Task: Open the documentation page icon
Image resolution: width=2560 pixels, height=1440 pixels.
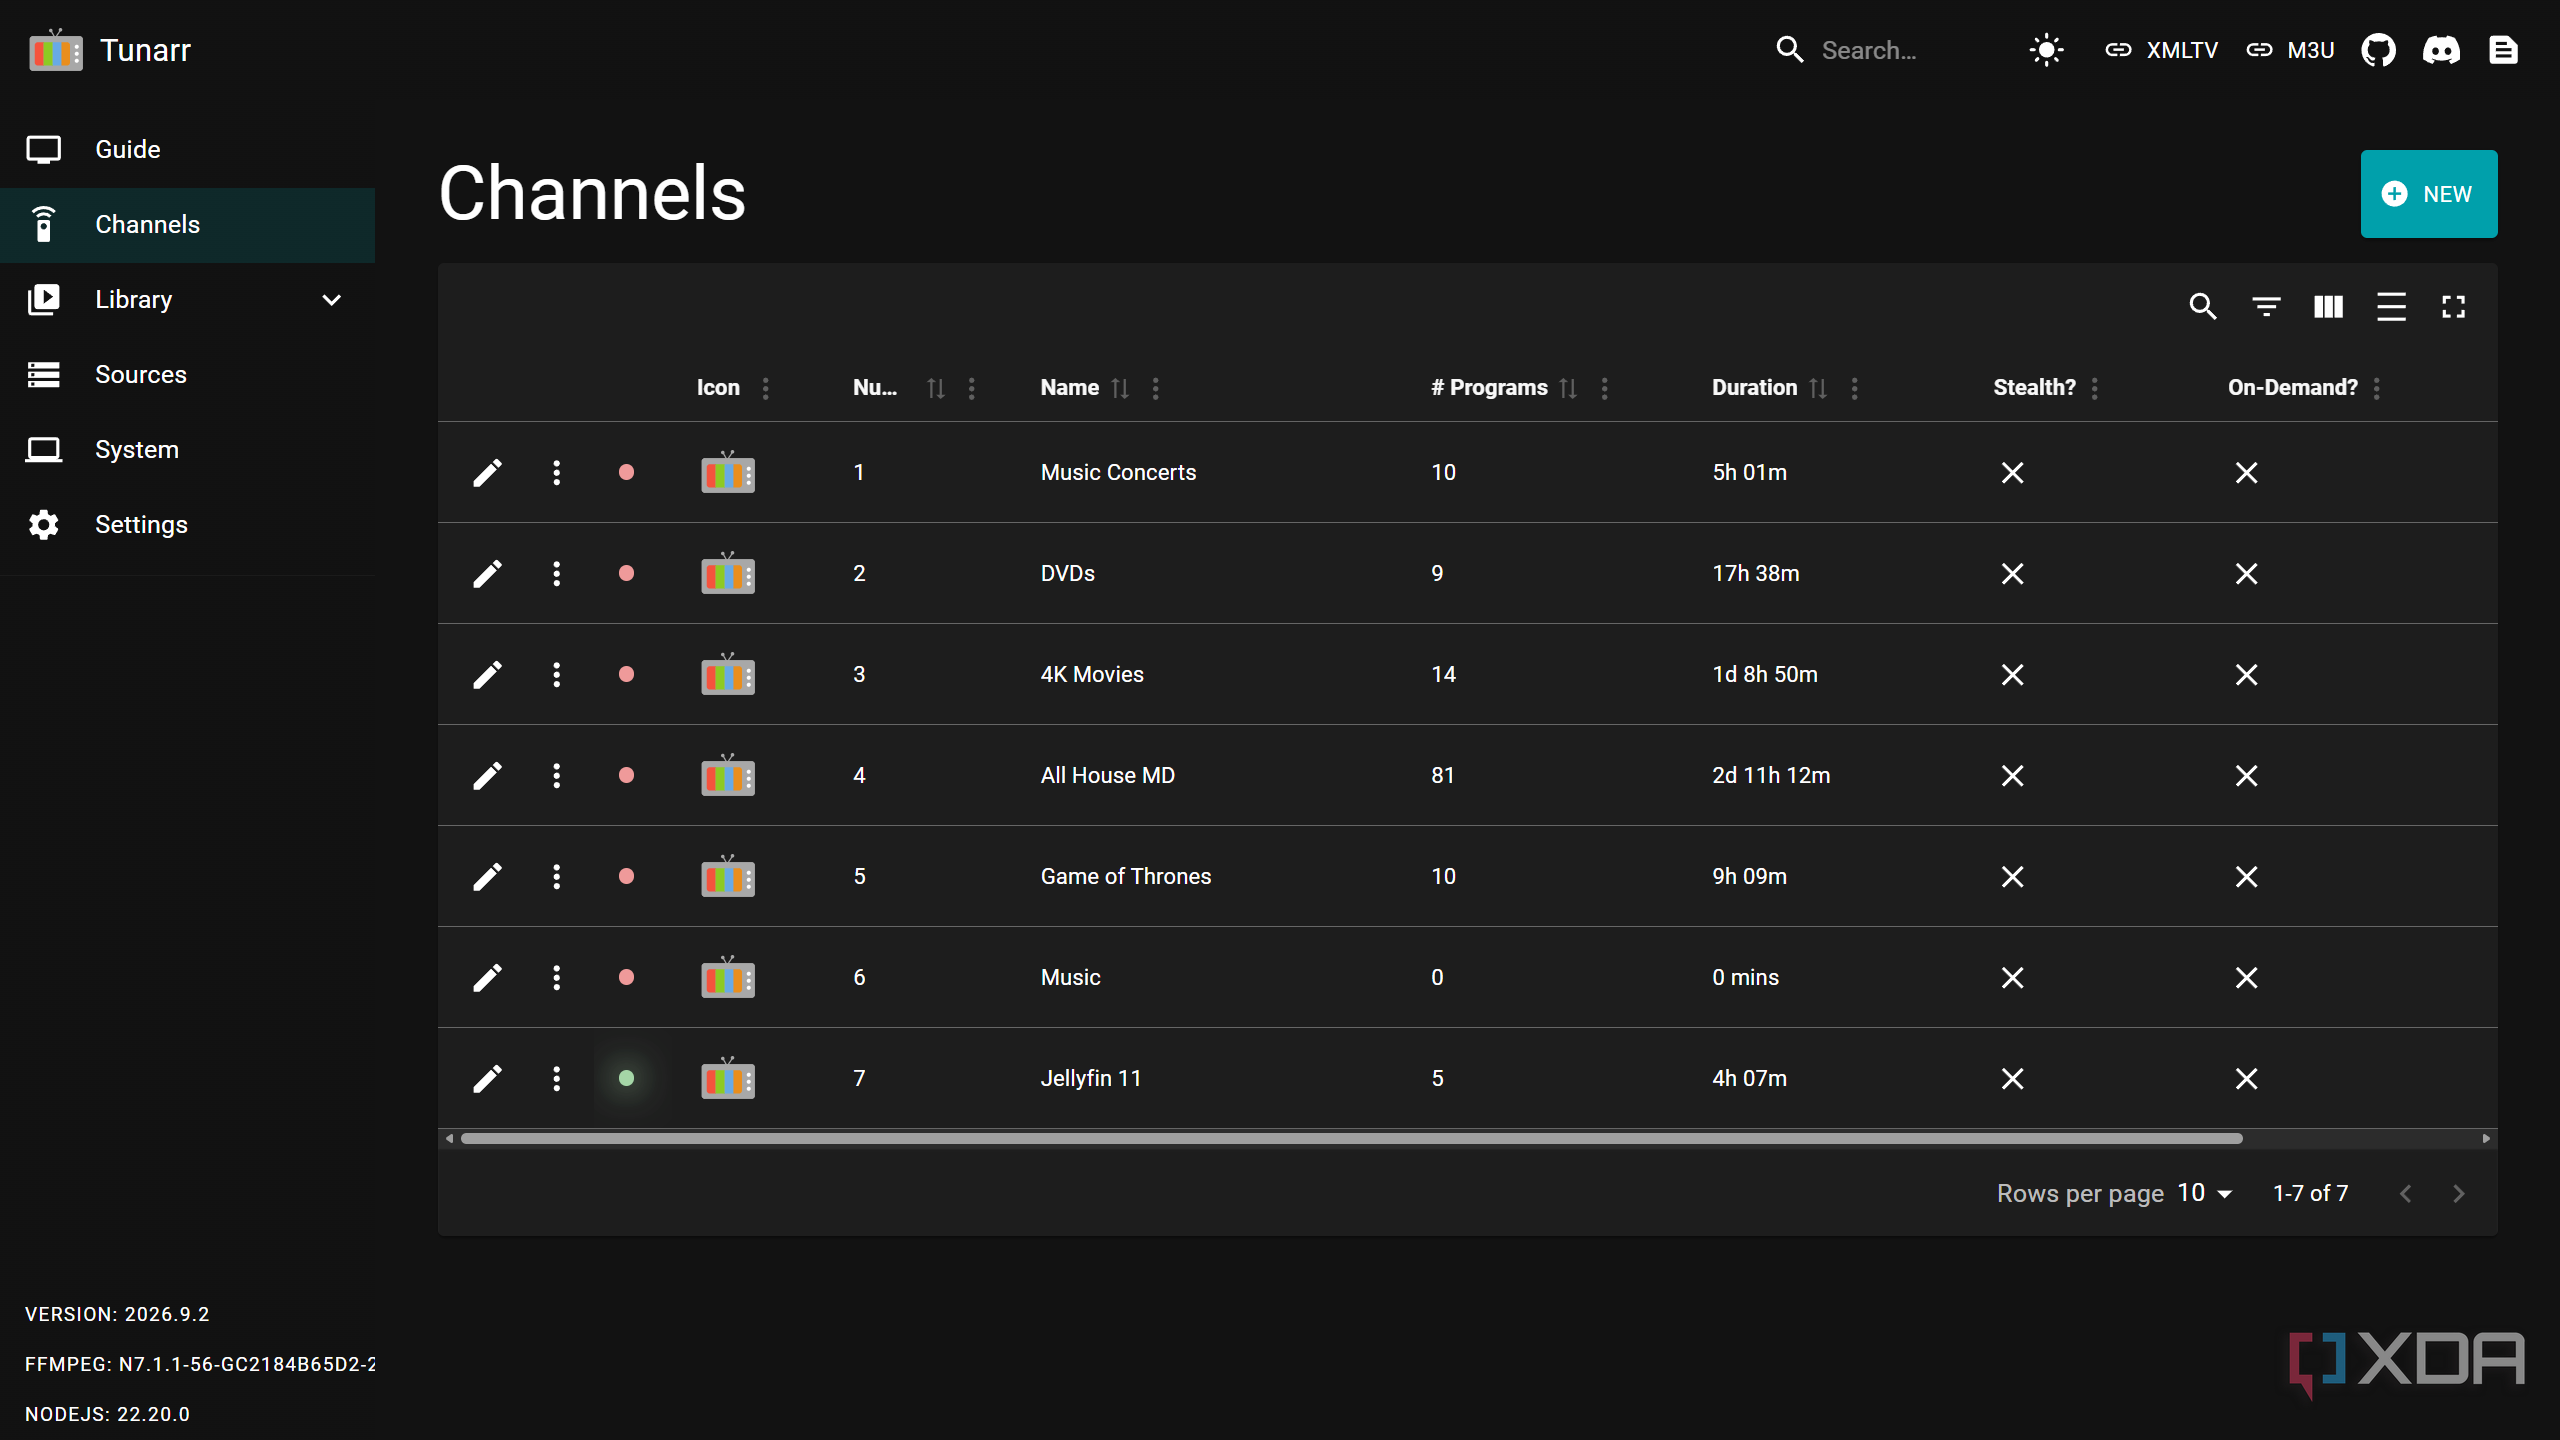Action: (x=2503, y=50)
